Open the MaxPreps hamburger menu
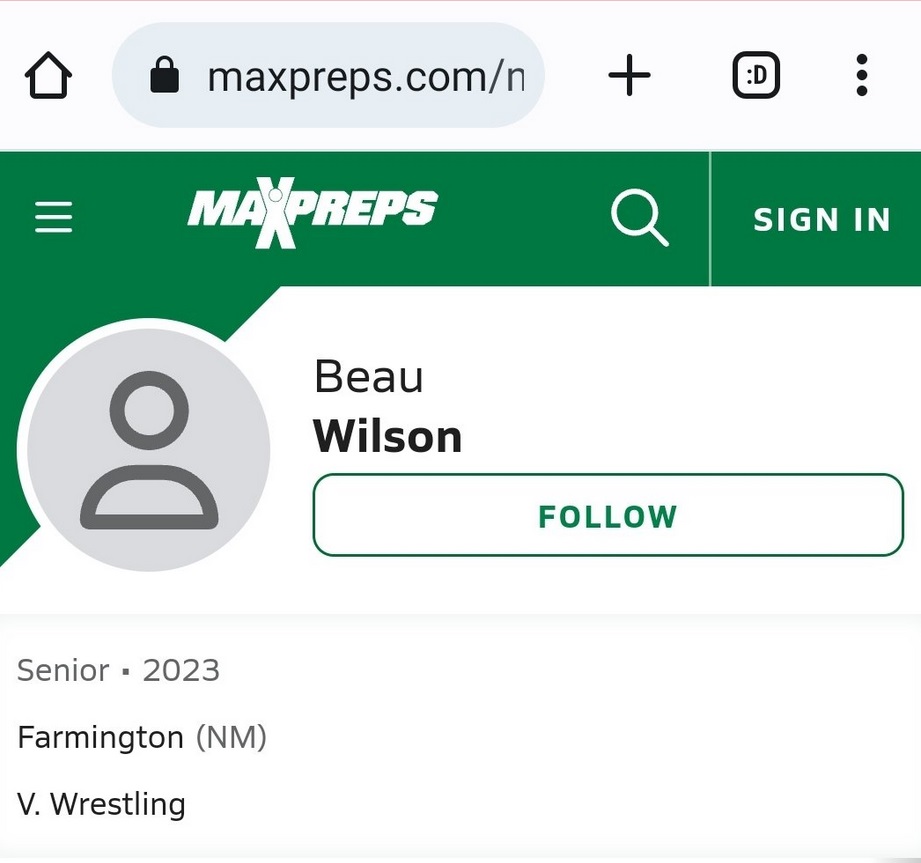The image size is (921, 863). [52, 217]
